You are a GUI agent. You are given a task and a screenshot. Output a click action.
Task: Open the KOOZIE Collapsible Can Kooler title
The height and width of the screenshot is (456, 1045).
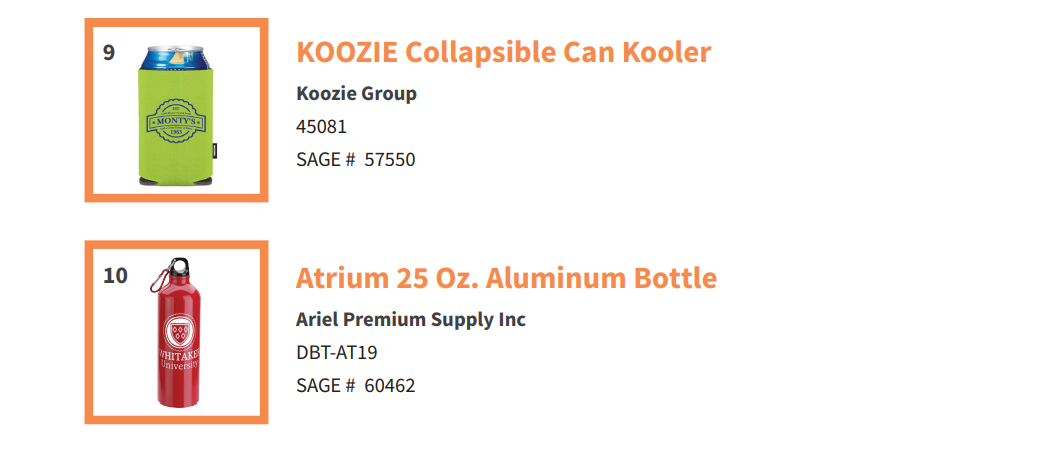click(504, 52)
